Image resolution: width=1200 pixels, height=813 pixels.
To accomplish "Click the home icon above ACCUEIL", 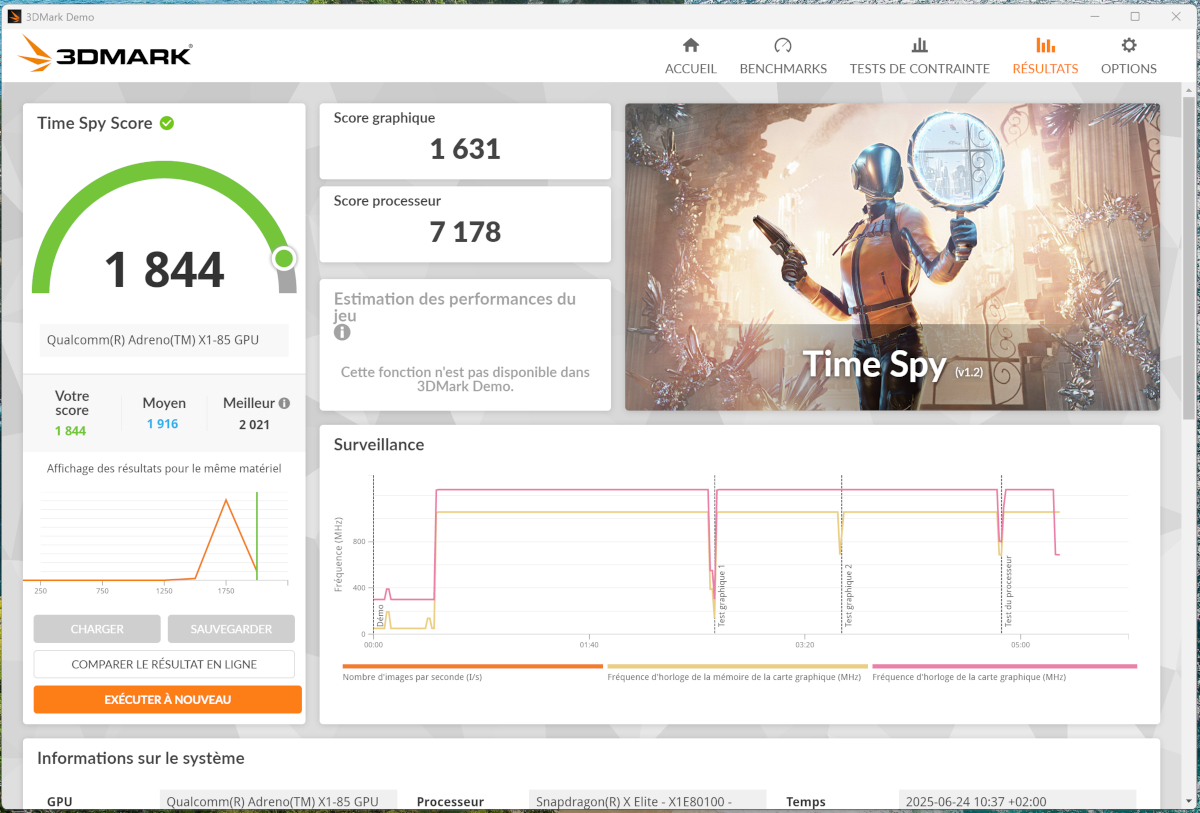I will [x=691, y=45].
